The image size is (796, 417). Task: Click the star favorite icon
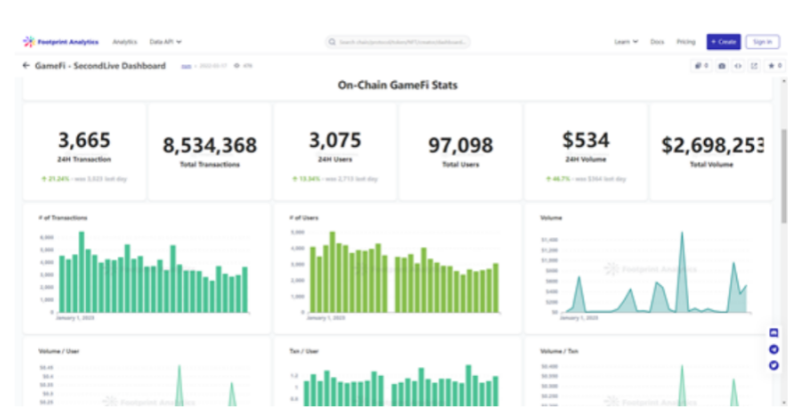(775, 66)
